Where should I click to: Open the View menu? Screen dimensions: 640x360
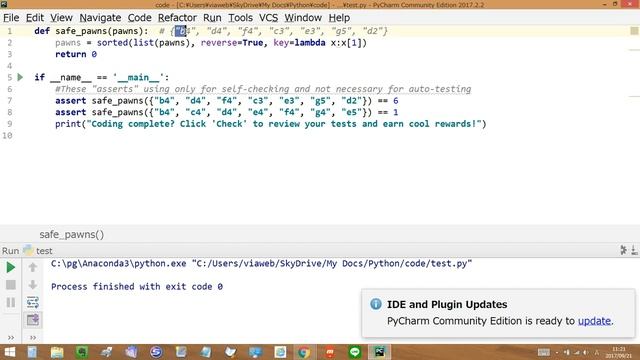click(x=61, y=18)
